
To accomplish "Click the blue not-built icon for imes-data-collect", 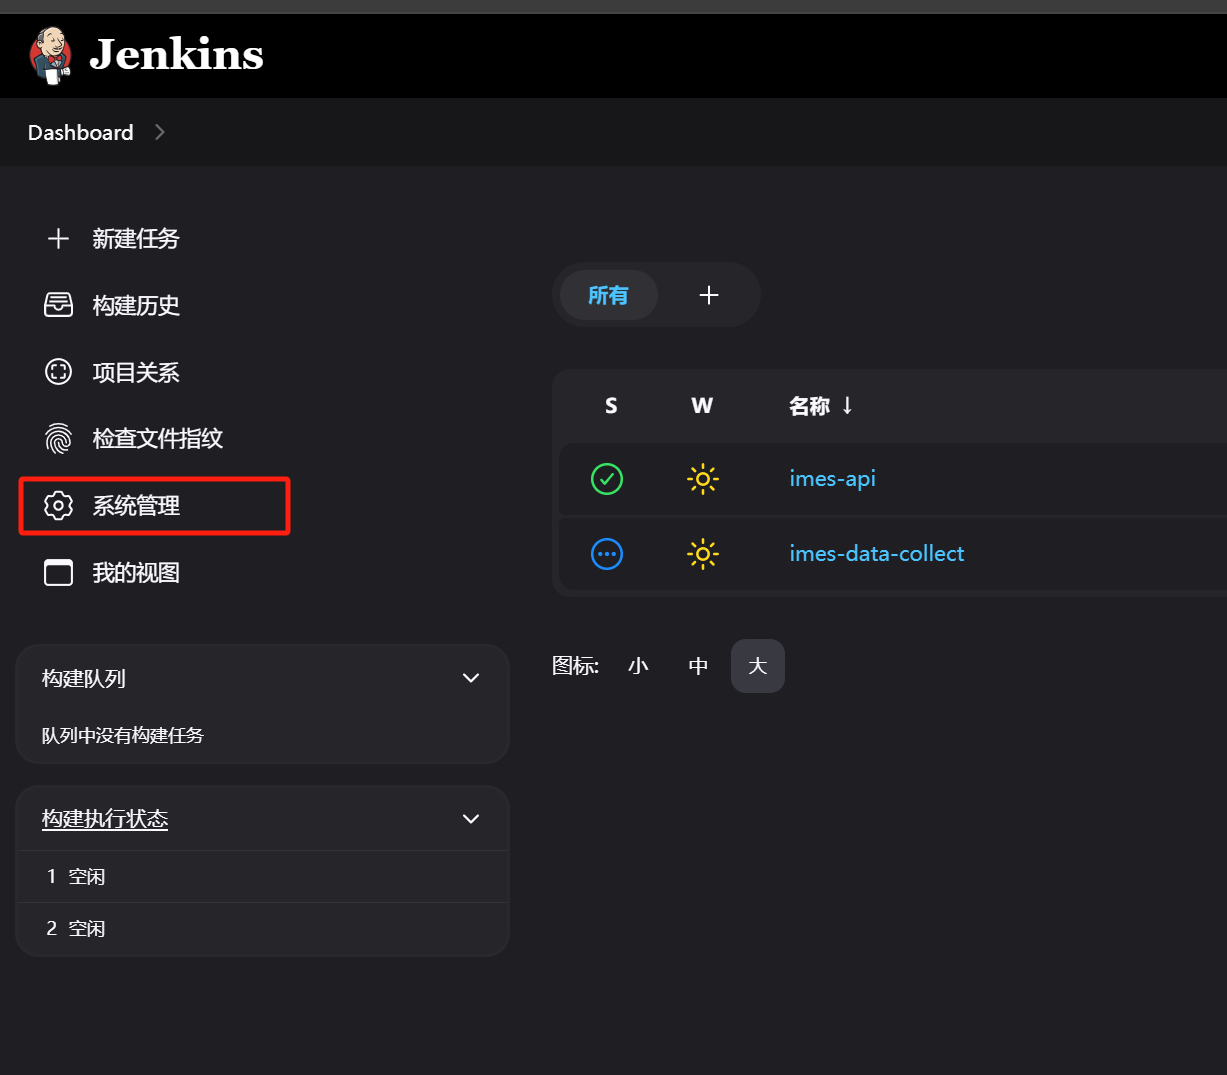I will pos(607,554).
